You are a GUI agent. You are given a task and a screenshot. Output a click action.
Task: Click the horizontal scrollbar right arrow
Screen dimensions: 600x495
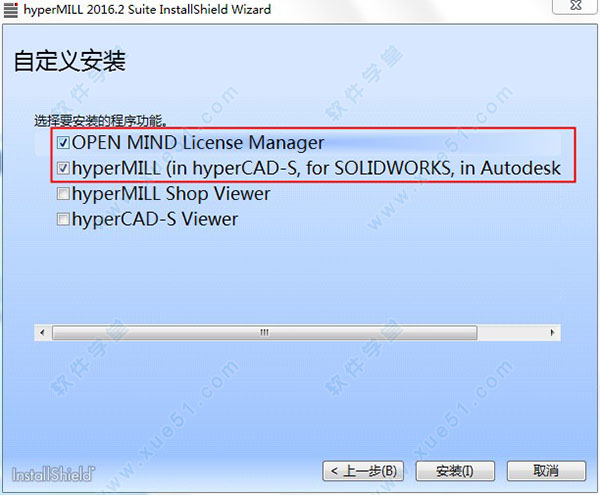click(x=552, y=332)
